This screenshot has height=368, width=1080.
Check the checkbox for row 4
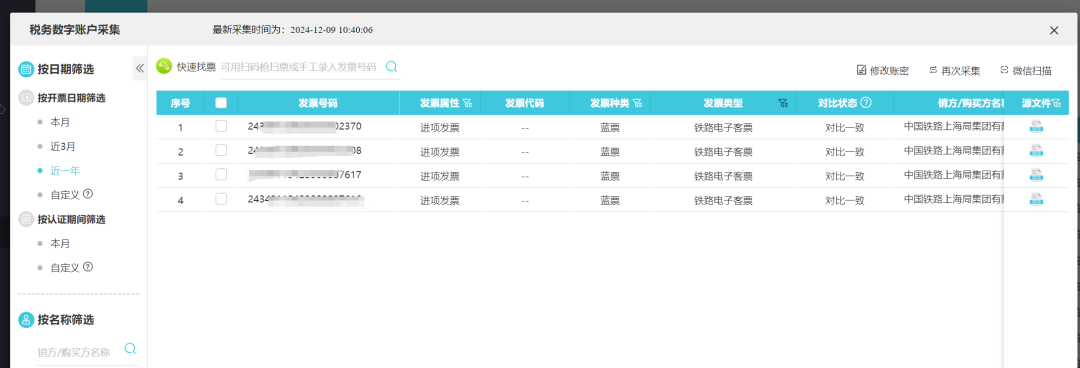[221, 199]
